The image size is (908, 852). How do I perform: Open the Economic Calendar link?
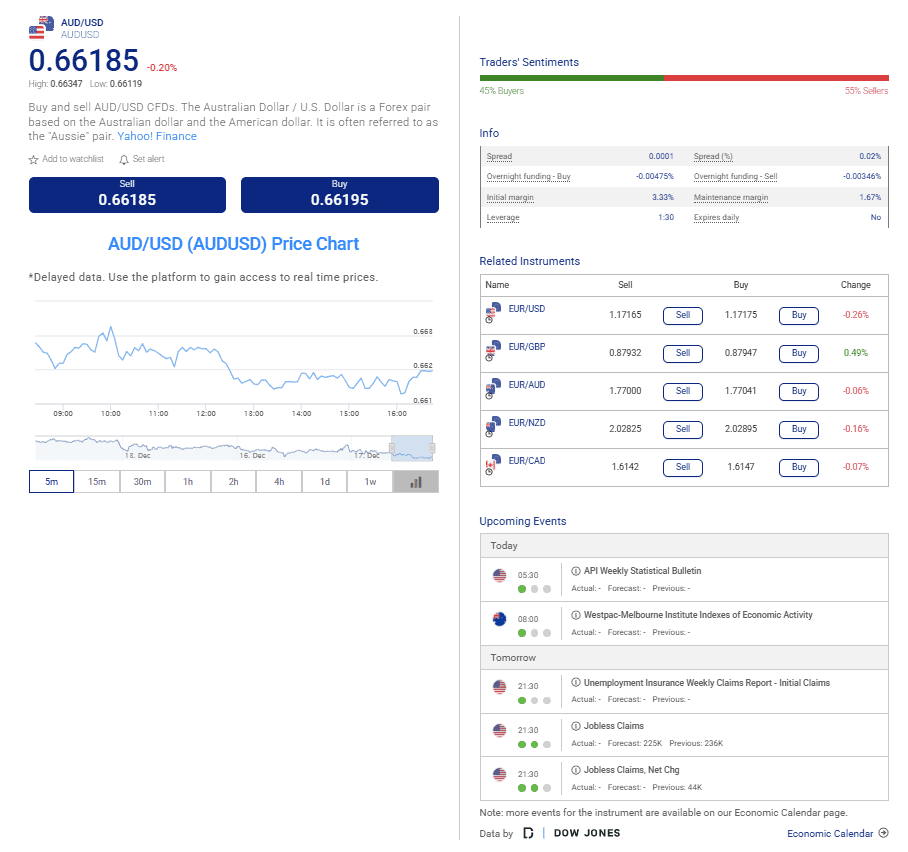[830, 833]
